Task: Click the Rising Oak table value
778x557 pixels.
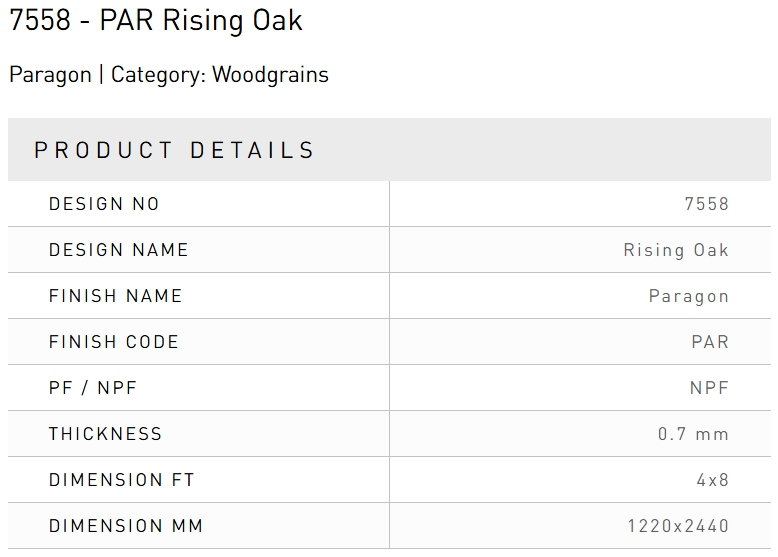Action: (676, 250)
